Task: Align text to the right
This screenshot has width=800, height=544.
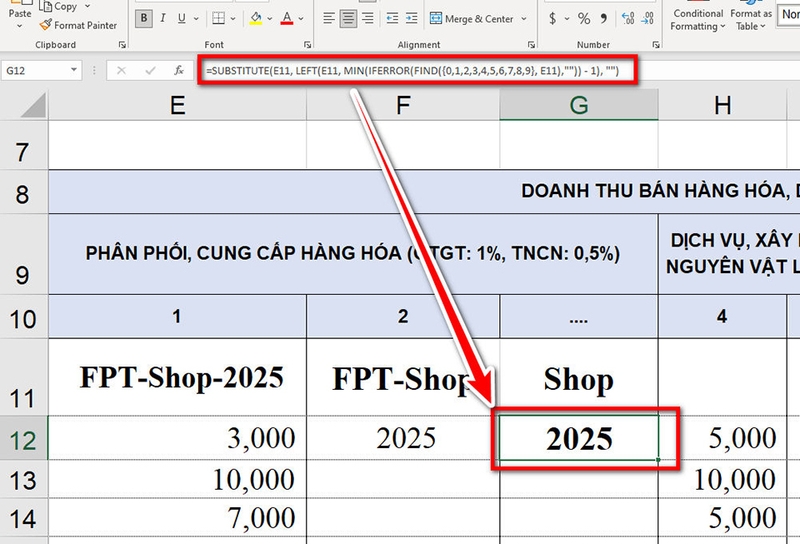Action: pyautogui.click(x=367, y=19)
